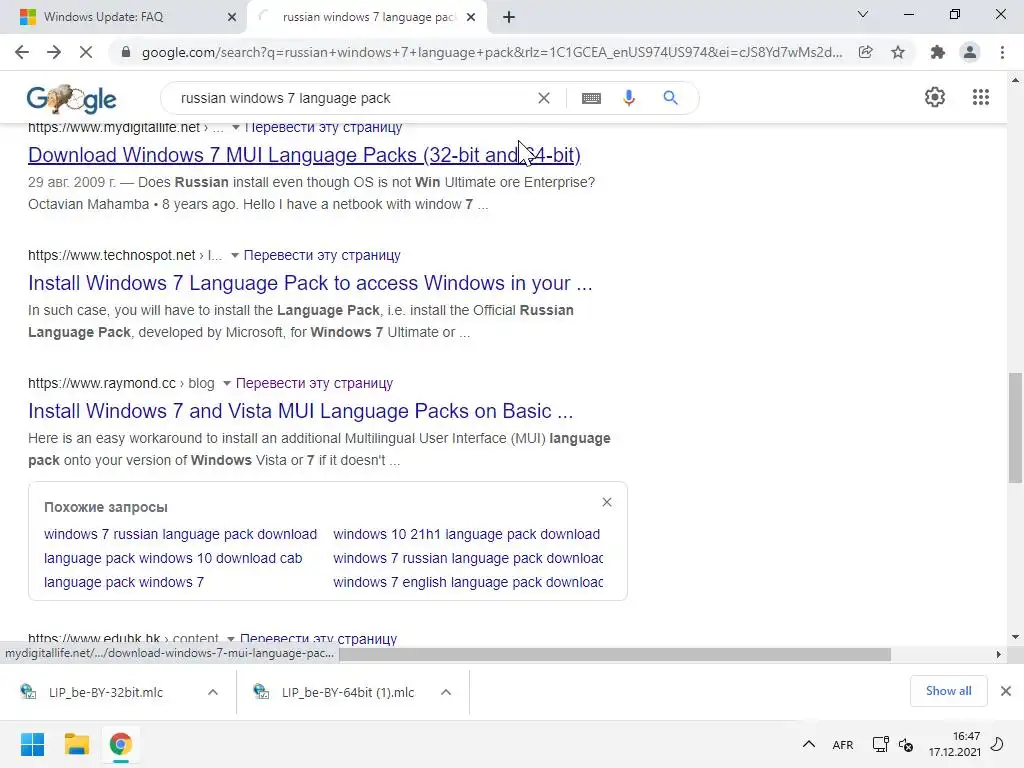This screenshot has width=1024, height=768.
Task: Switch to Windows Update: FAQ tab
Action: (x=103, y=17)
